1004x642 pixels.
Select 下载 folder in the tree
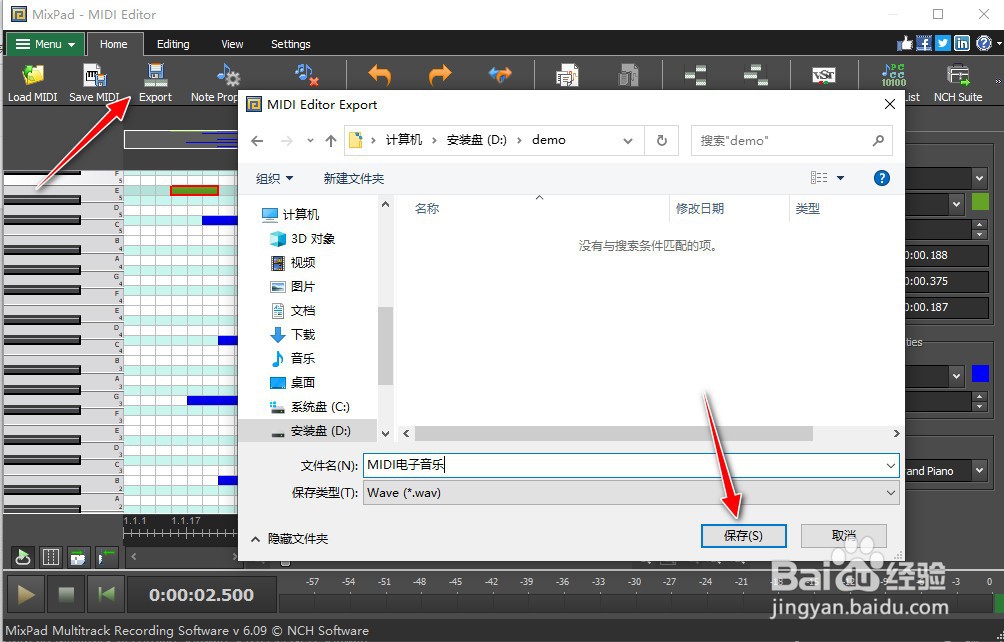point(293,334)
